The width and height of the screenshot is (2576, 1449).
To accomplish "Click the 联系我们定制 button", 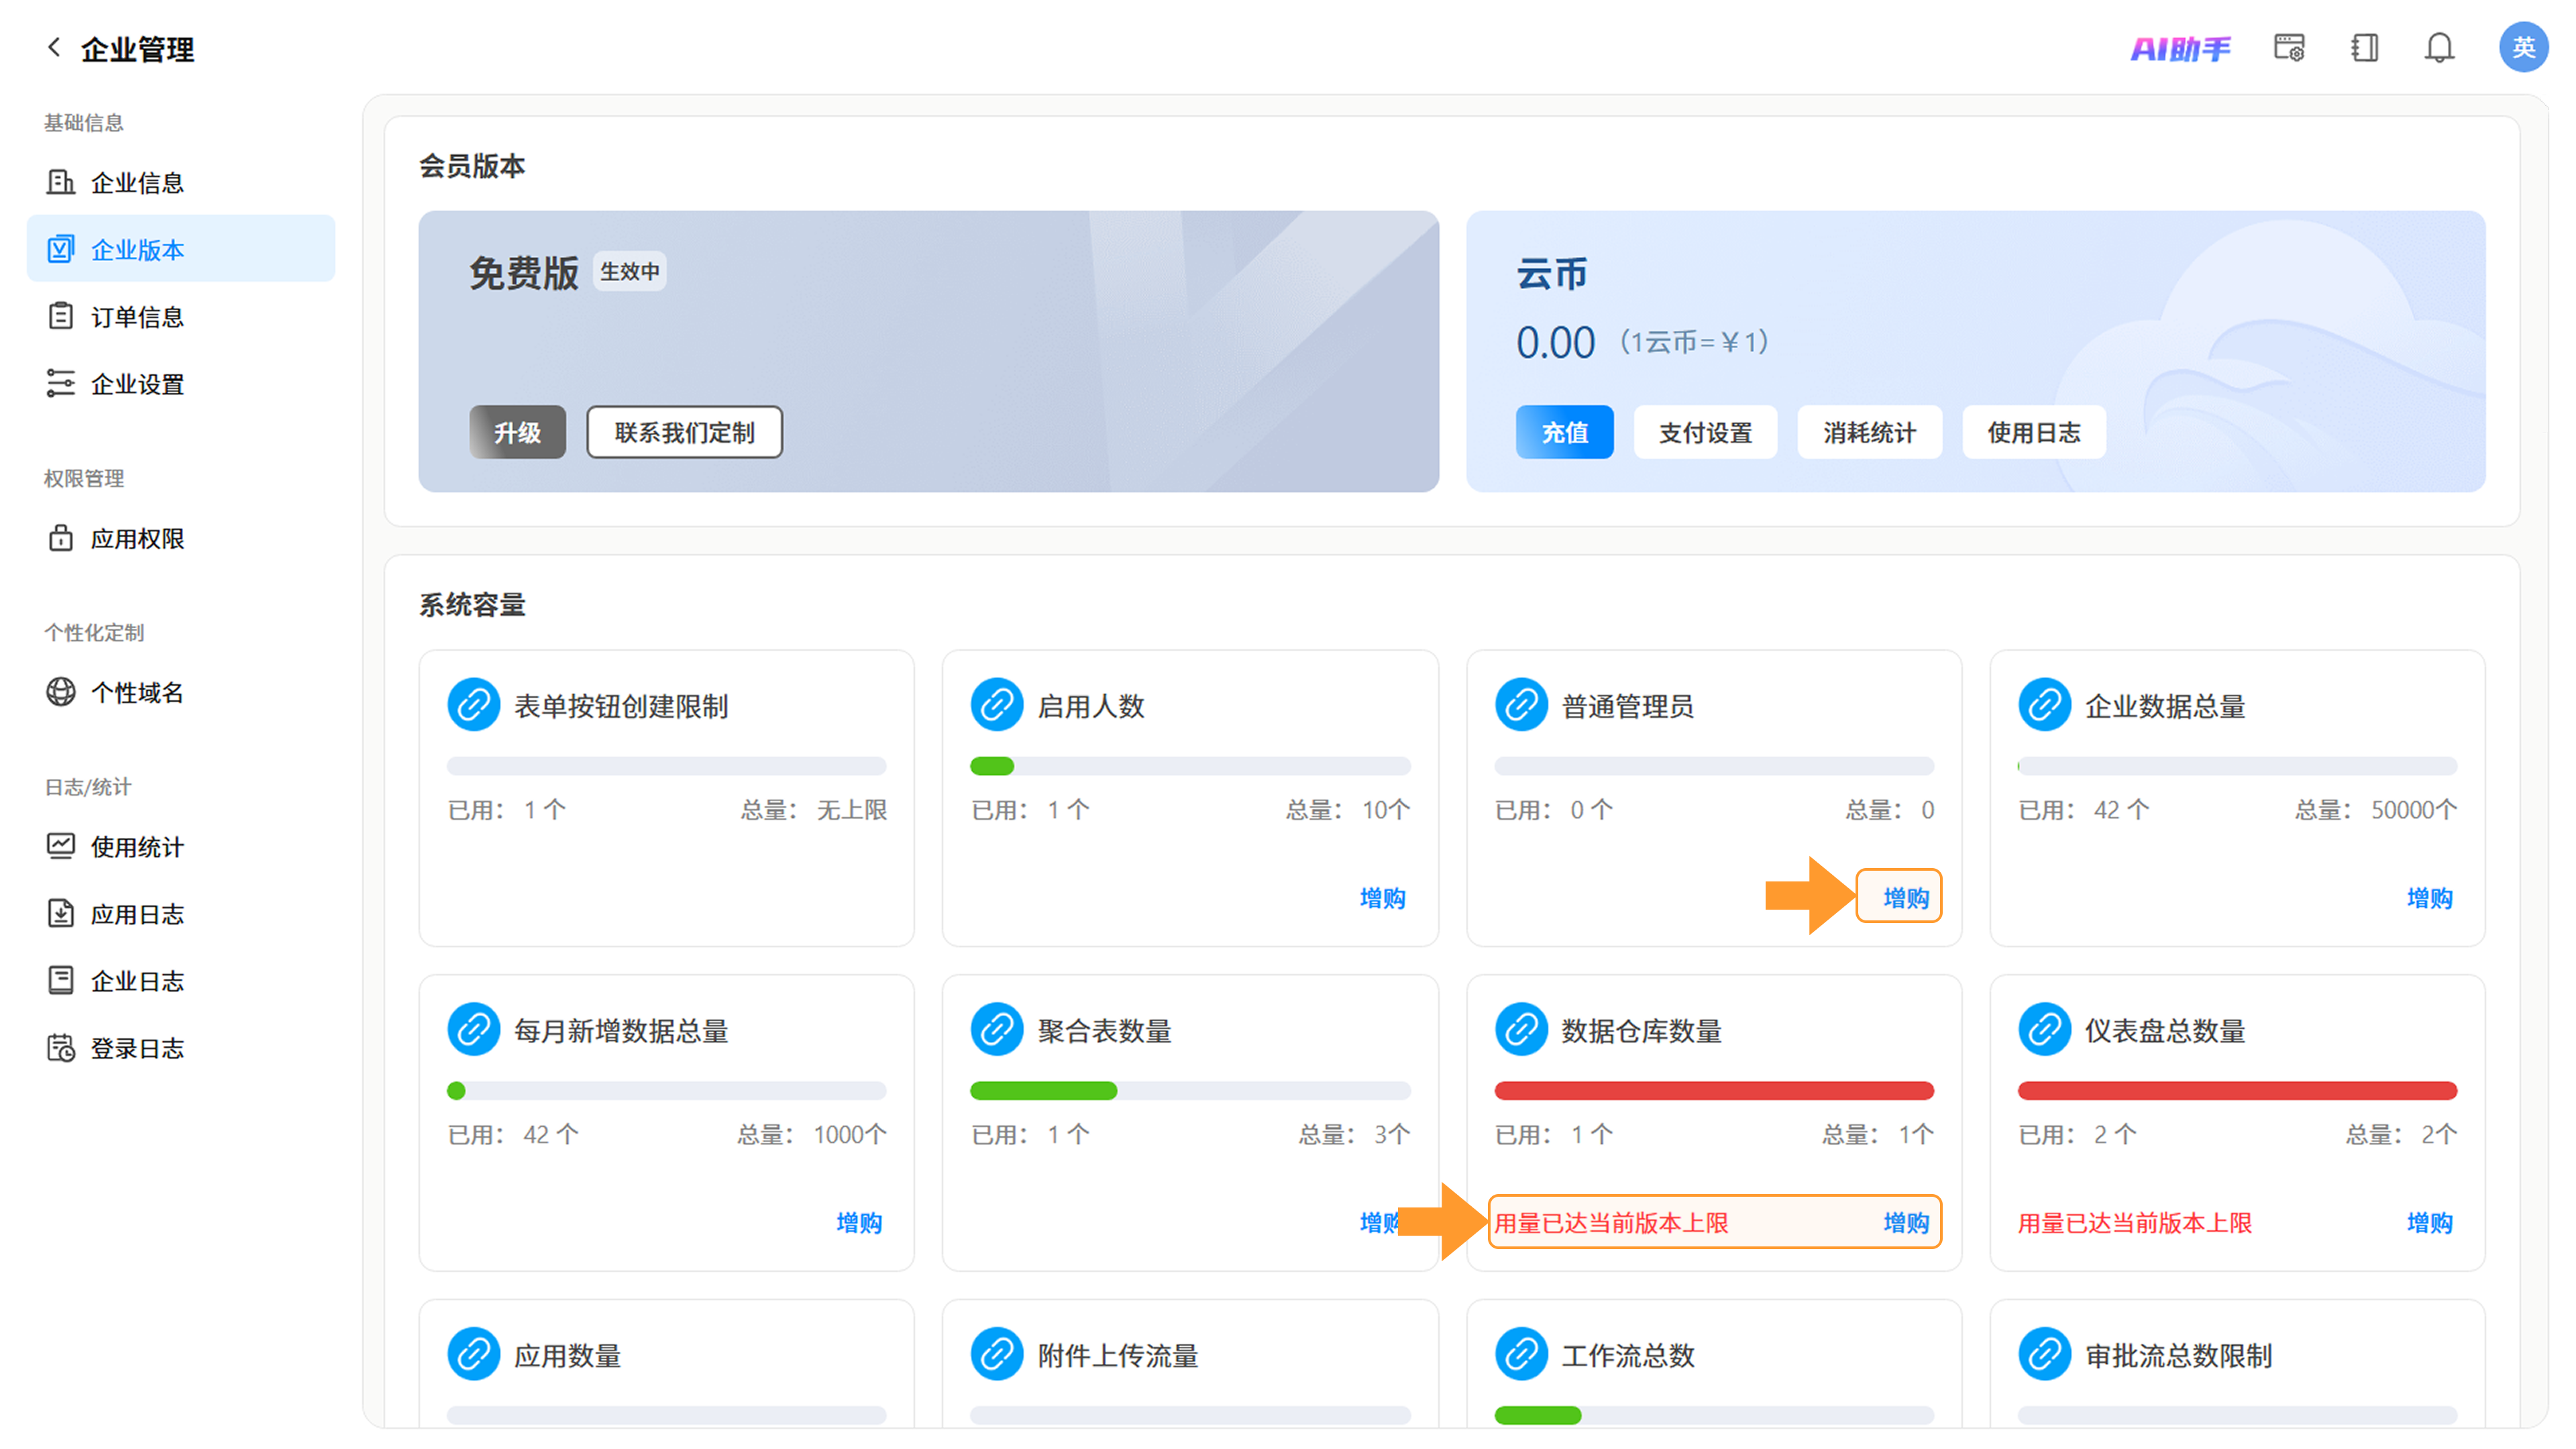I will tap(684, 432).
